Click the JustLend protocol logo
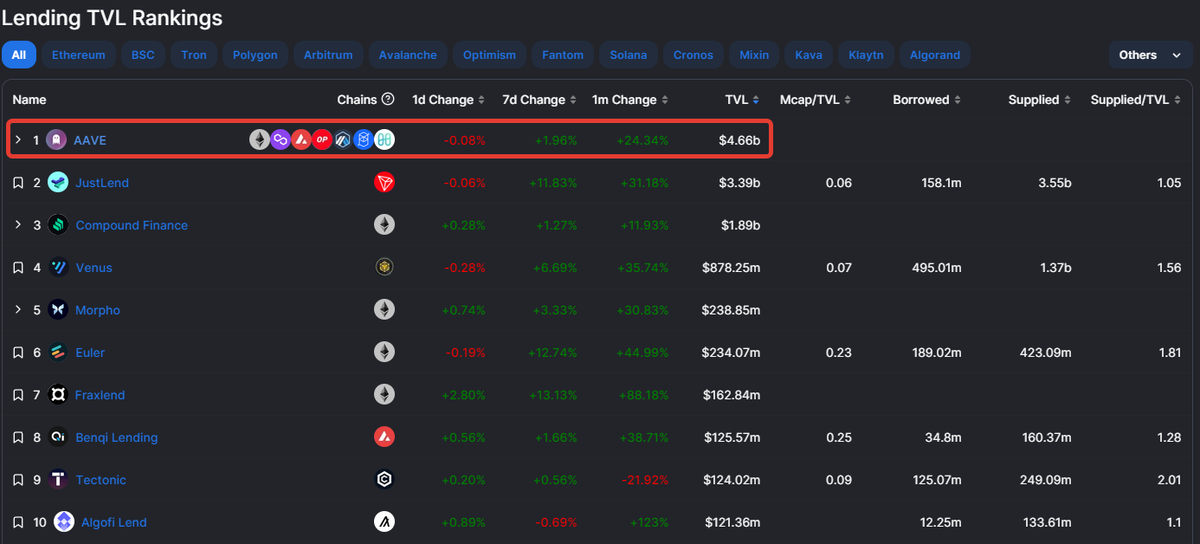The height and width of the screenshot is (544, 1200). click(59, 183)
